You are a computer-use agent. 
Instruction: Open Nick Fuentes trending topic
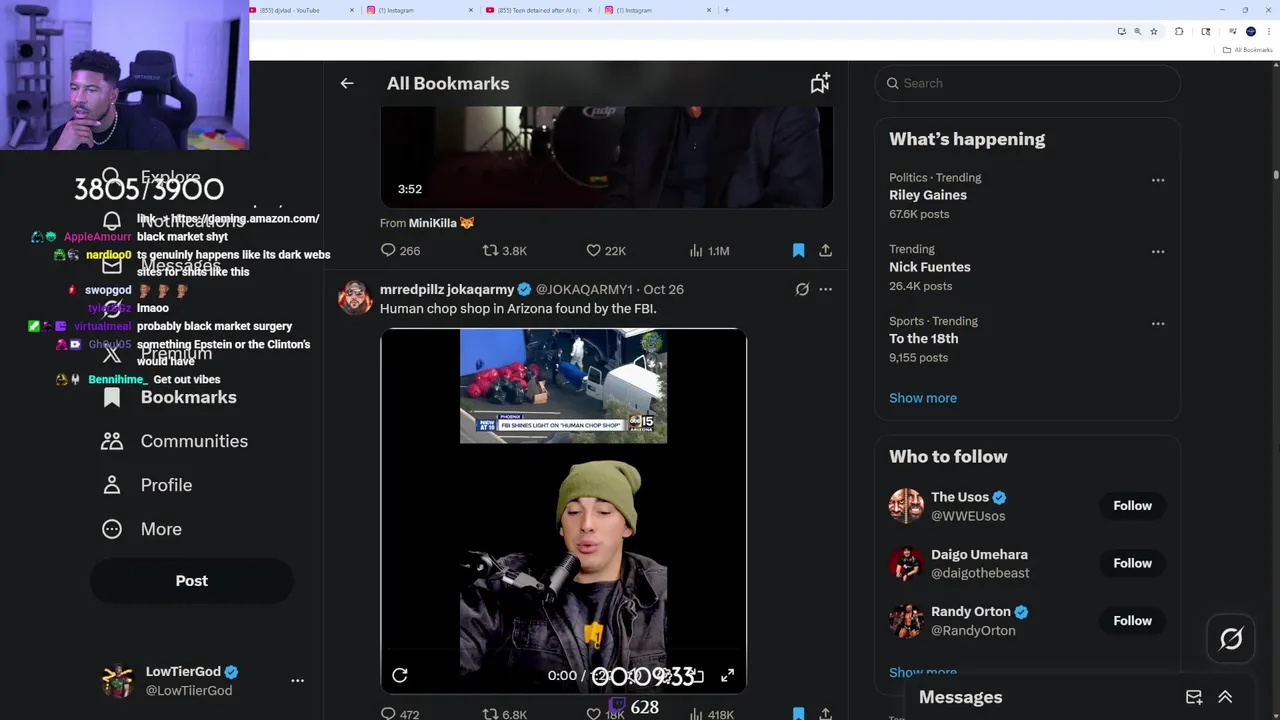click(929, 267)
